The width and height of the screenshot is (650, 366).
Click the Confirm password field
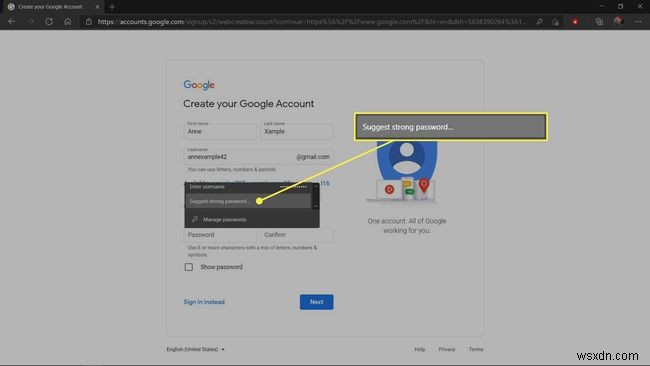pyautogui.click(x=297, y=235)
